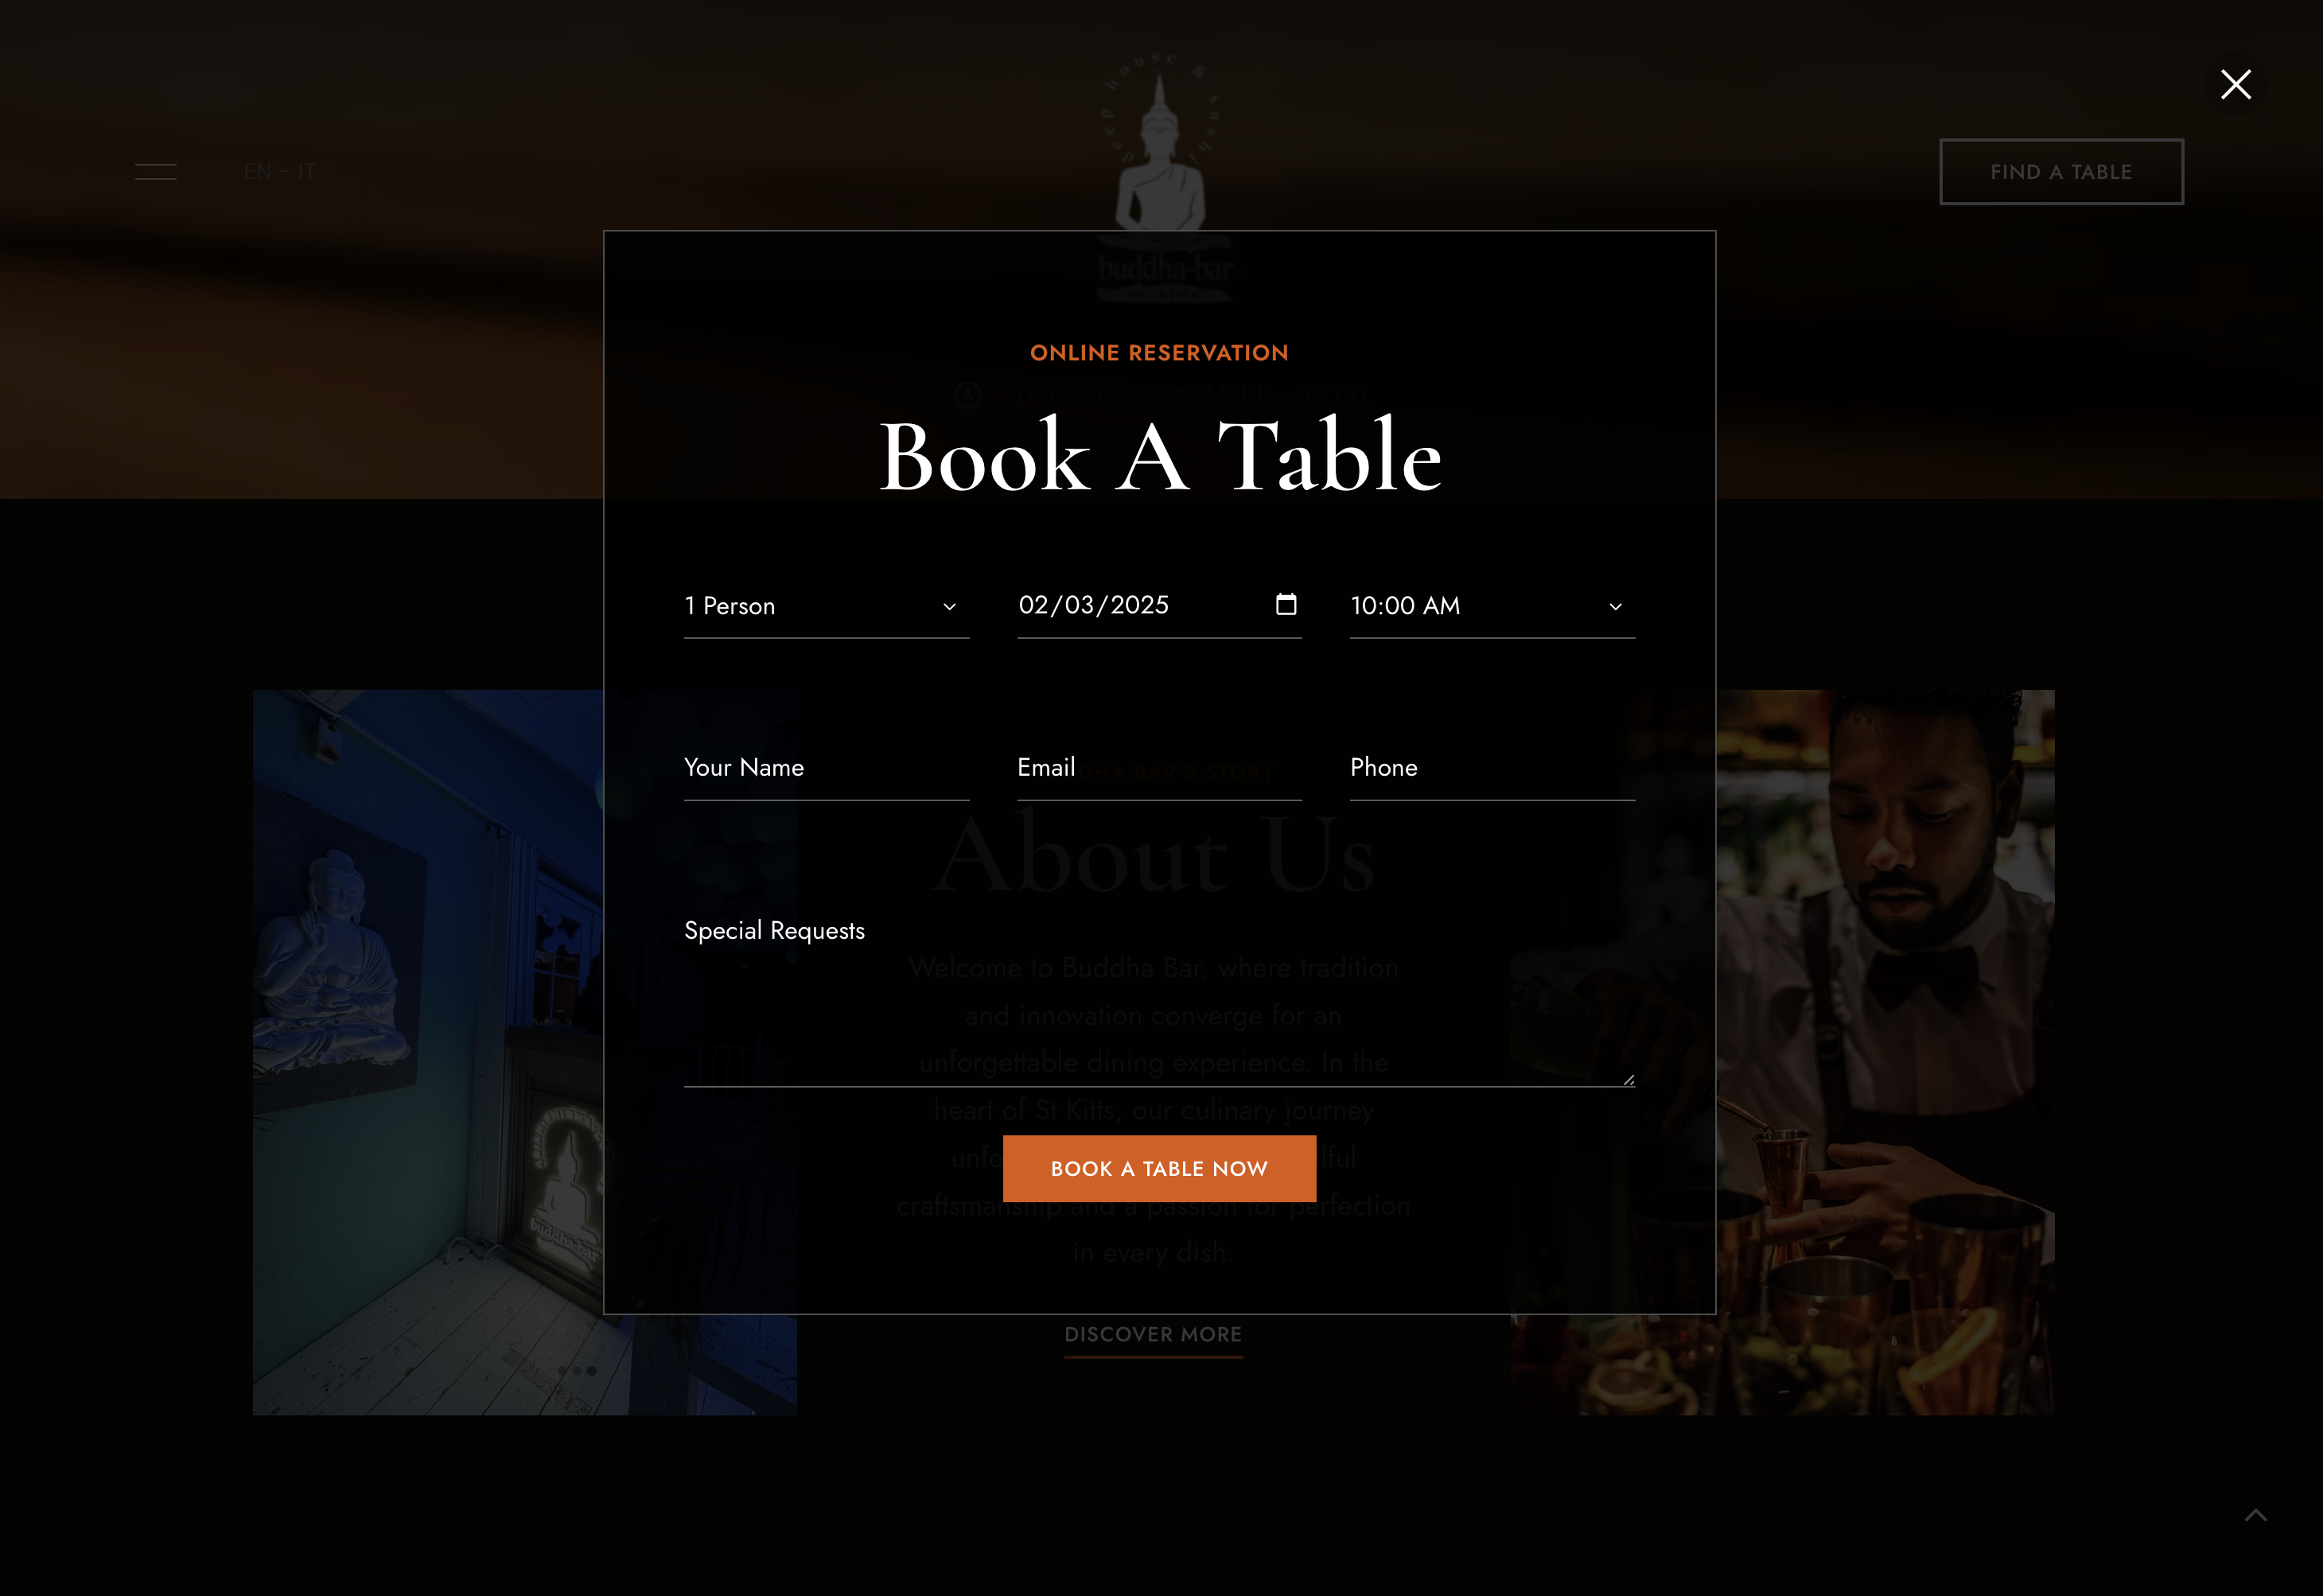
Task: Select the 1 Person guests combo box
Action: click(x=826, y=606)
